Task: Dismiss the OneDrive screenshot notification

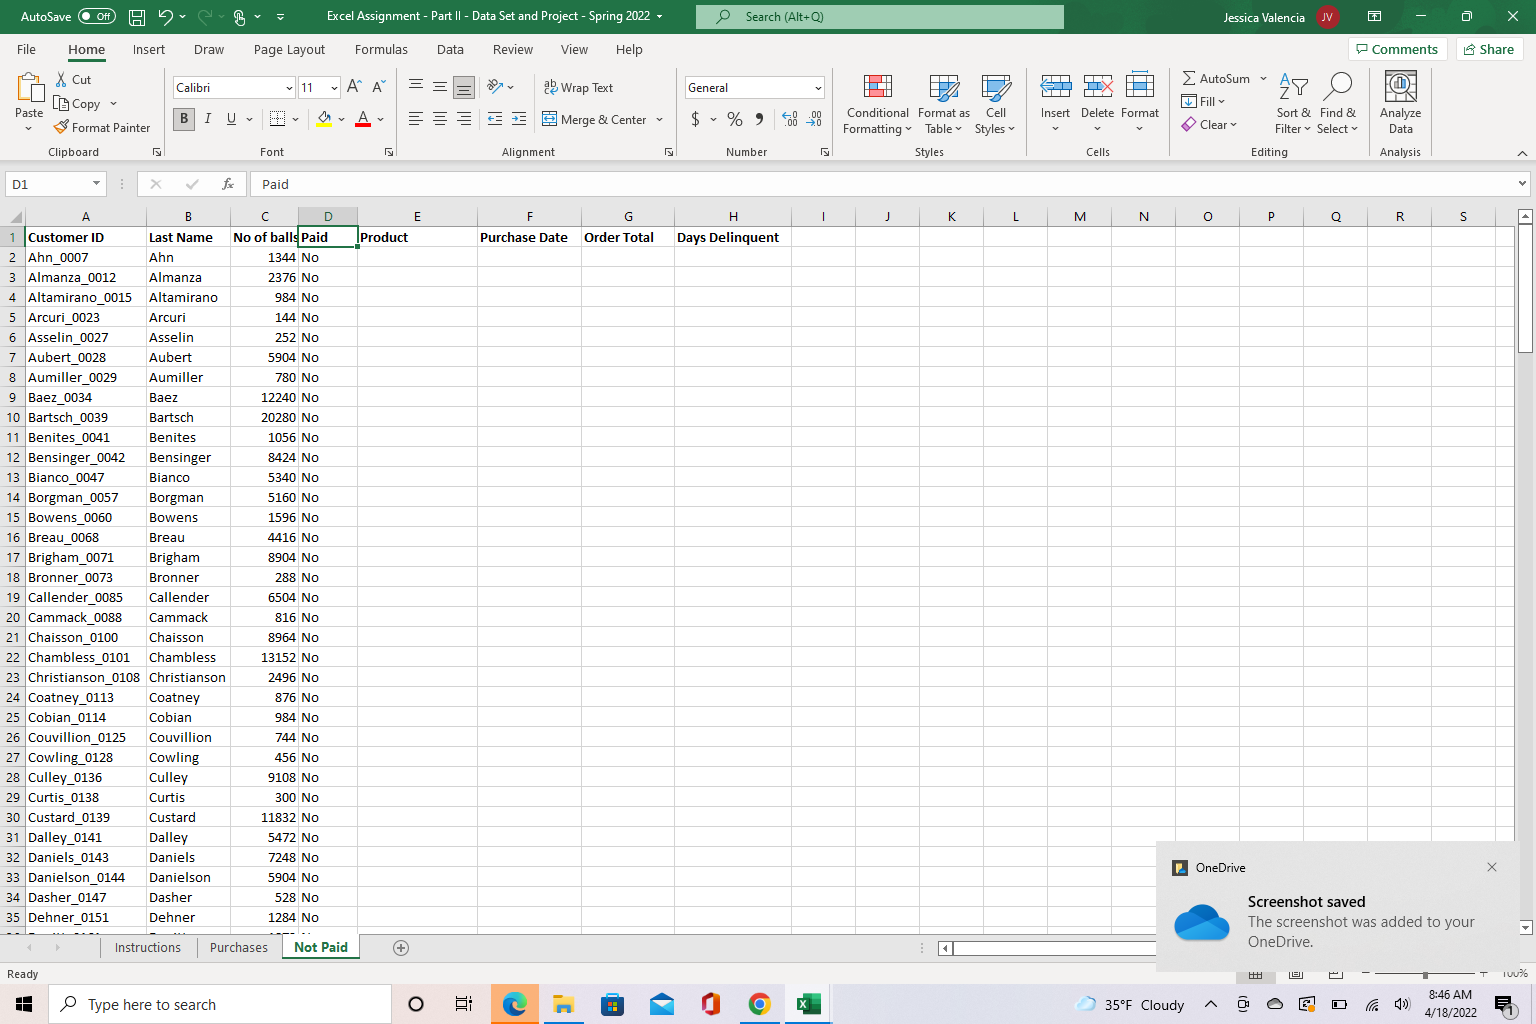Action: (x=1491, y=867)
